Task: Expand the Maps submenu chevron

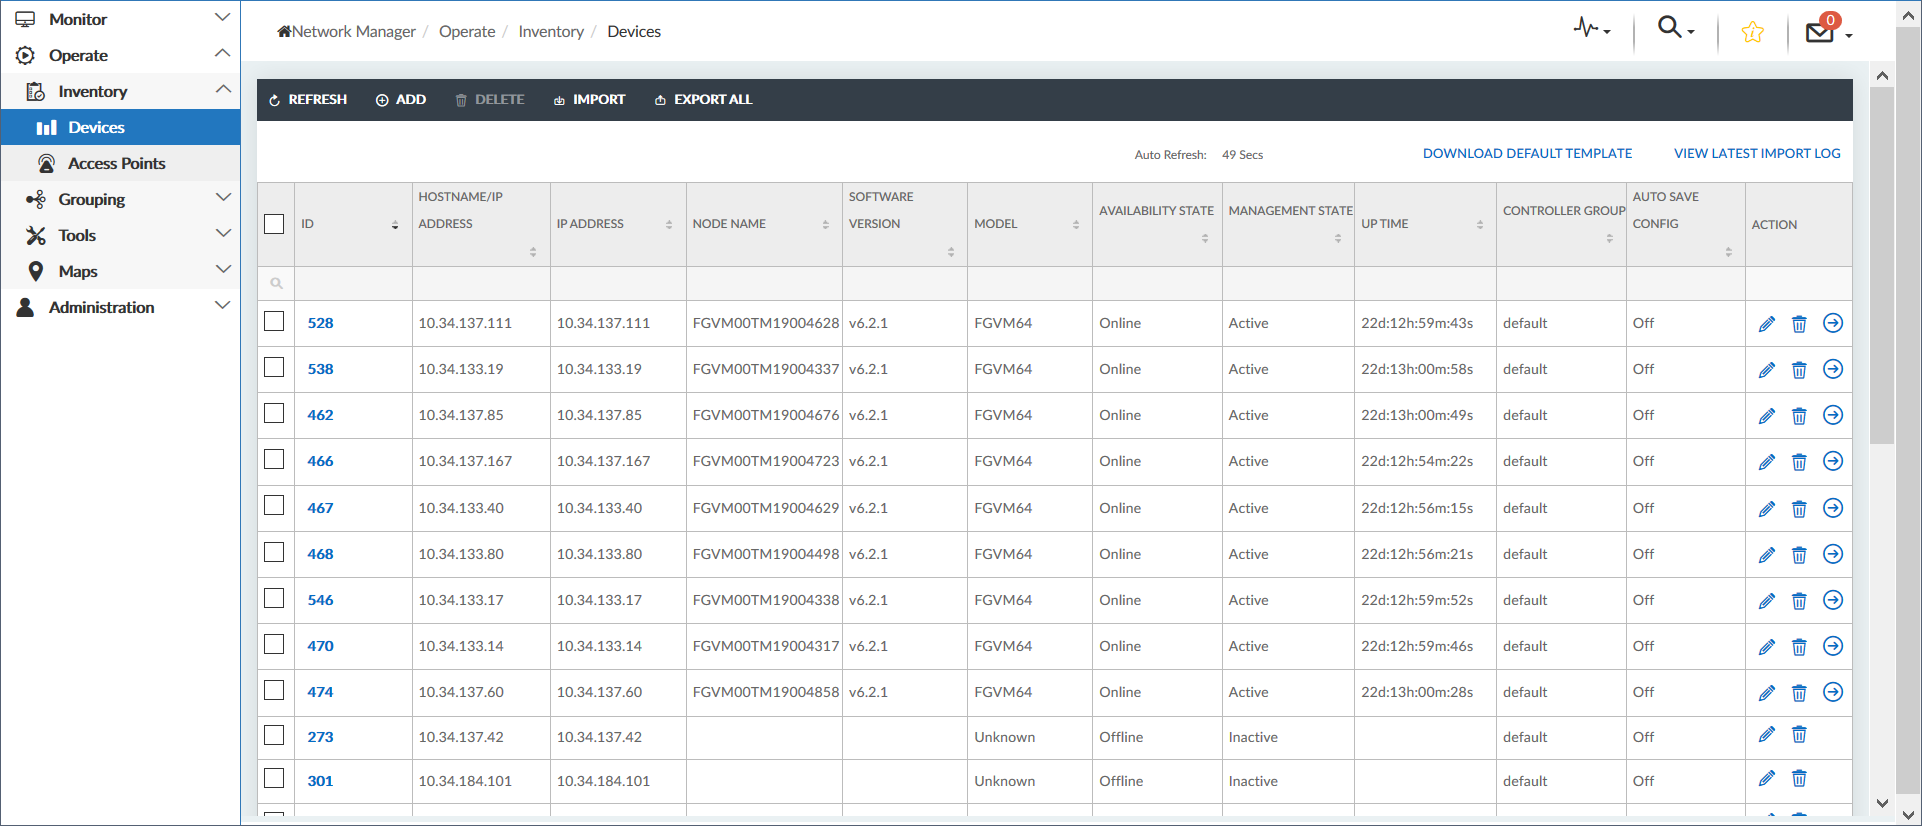Action: pos(223,269)
